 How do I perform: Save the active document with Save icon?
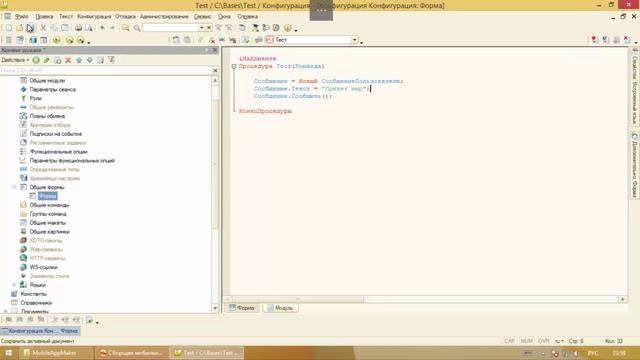pyautogui.click(x=30, y=28)
